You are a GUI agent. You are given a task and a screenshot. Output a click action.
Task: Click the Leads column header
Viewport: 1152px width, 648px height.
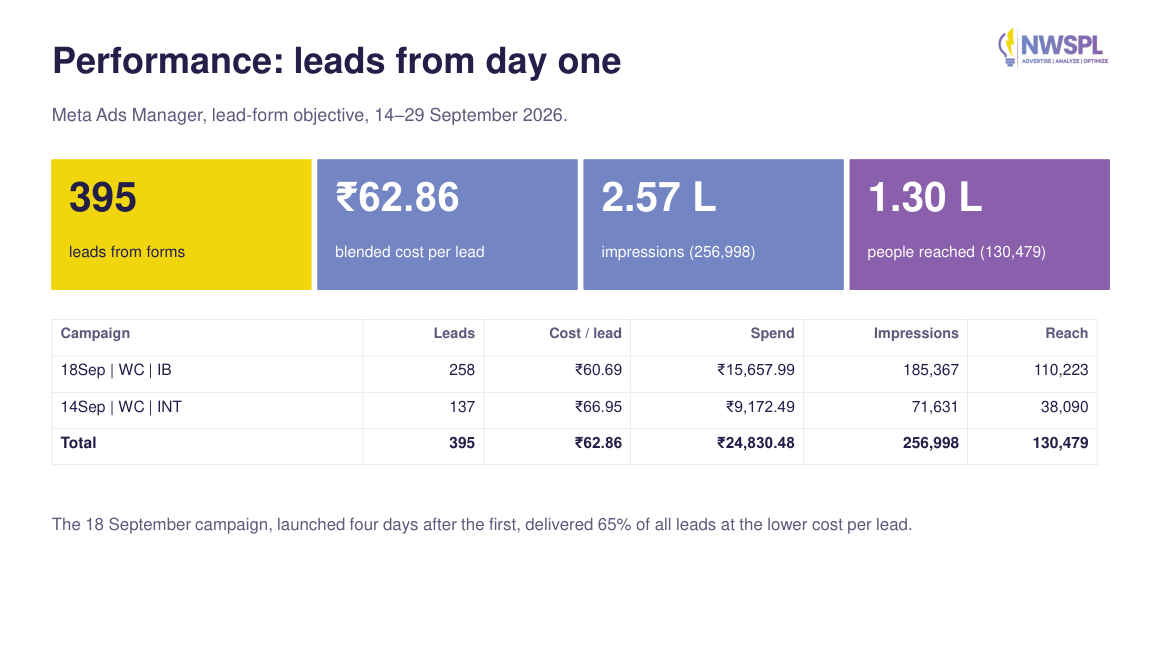point(454,334)
